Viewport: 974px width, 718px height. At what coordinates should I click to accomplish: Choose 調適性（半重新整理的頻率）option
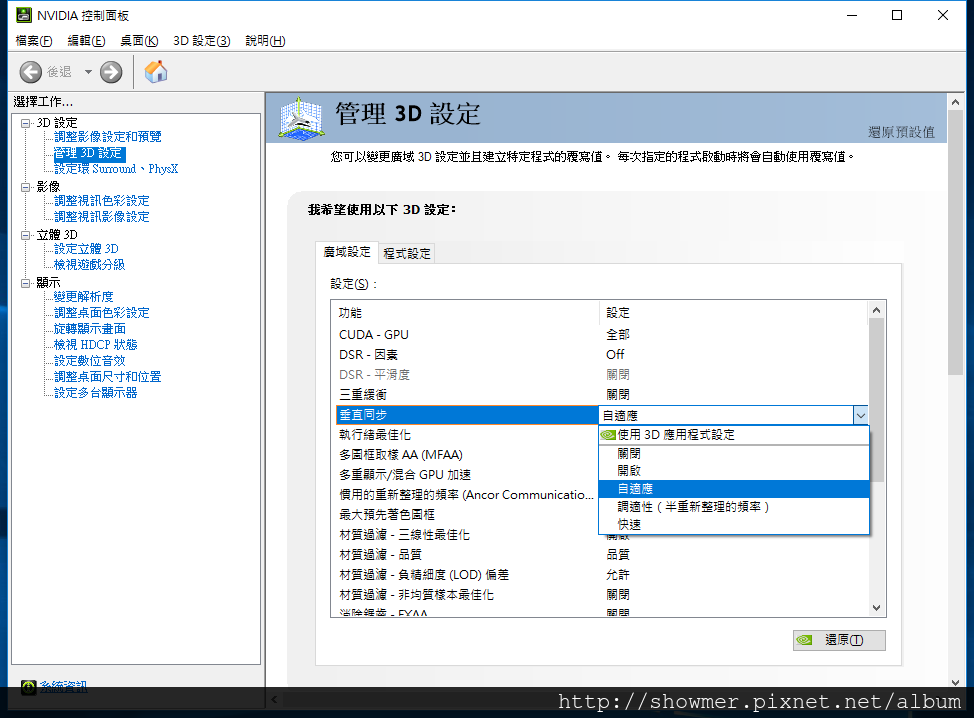(x=734, y=507)
